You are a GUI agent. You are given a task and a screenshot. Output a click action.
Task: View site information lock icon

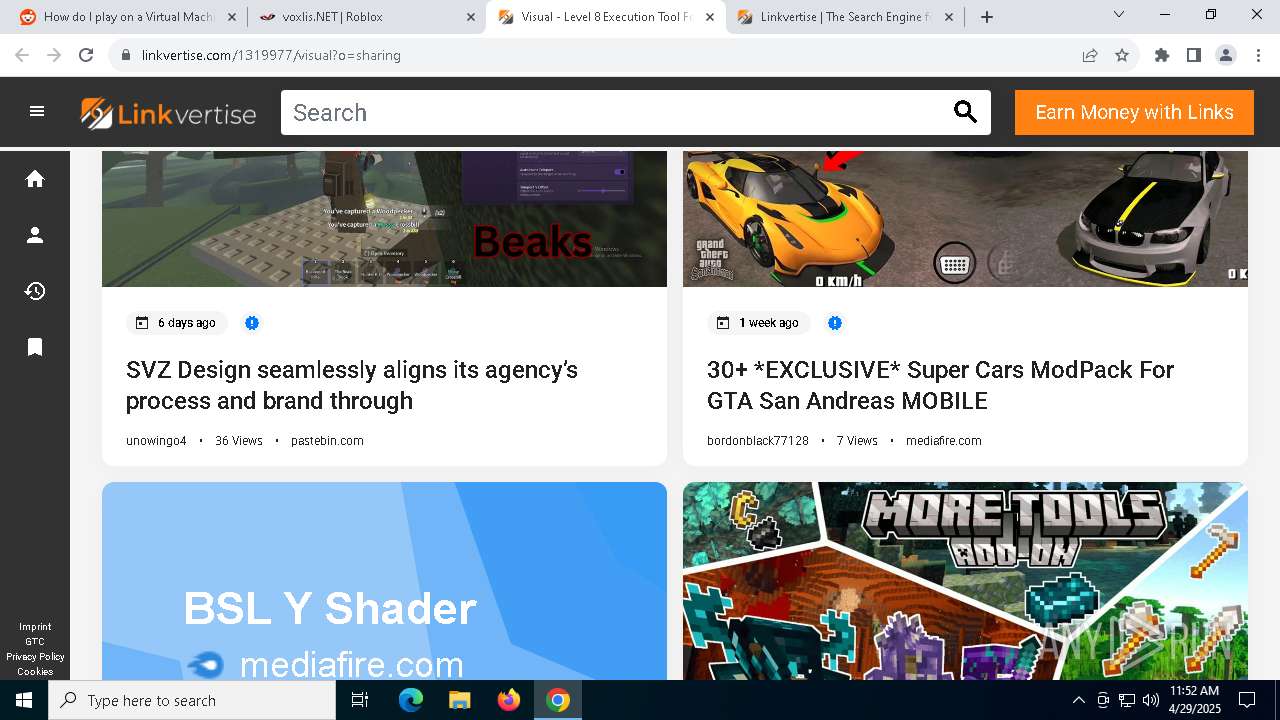click(x=126, y=55)
